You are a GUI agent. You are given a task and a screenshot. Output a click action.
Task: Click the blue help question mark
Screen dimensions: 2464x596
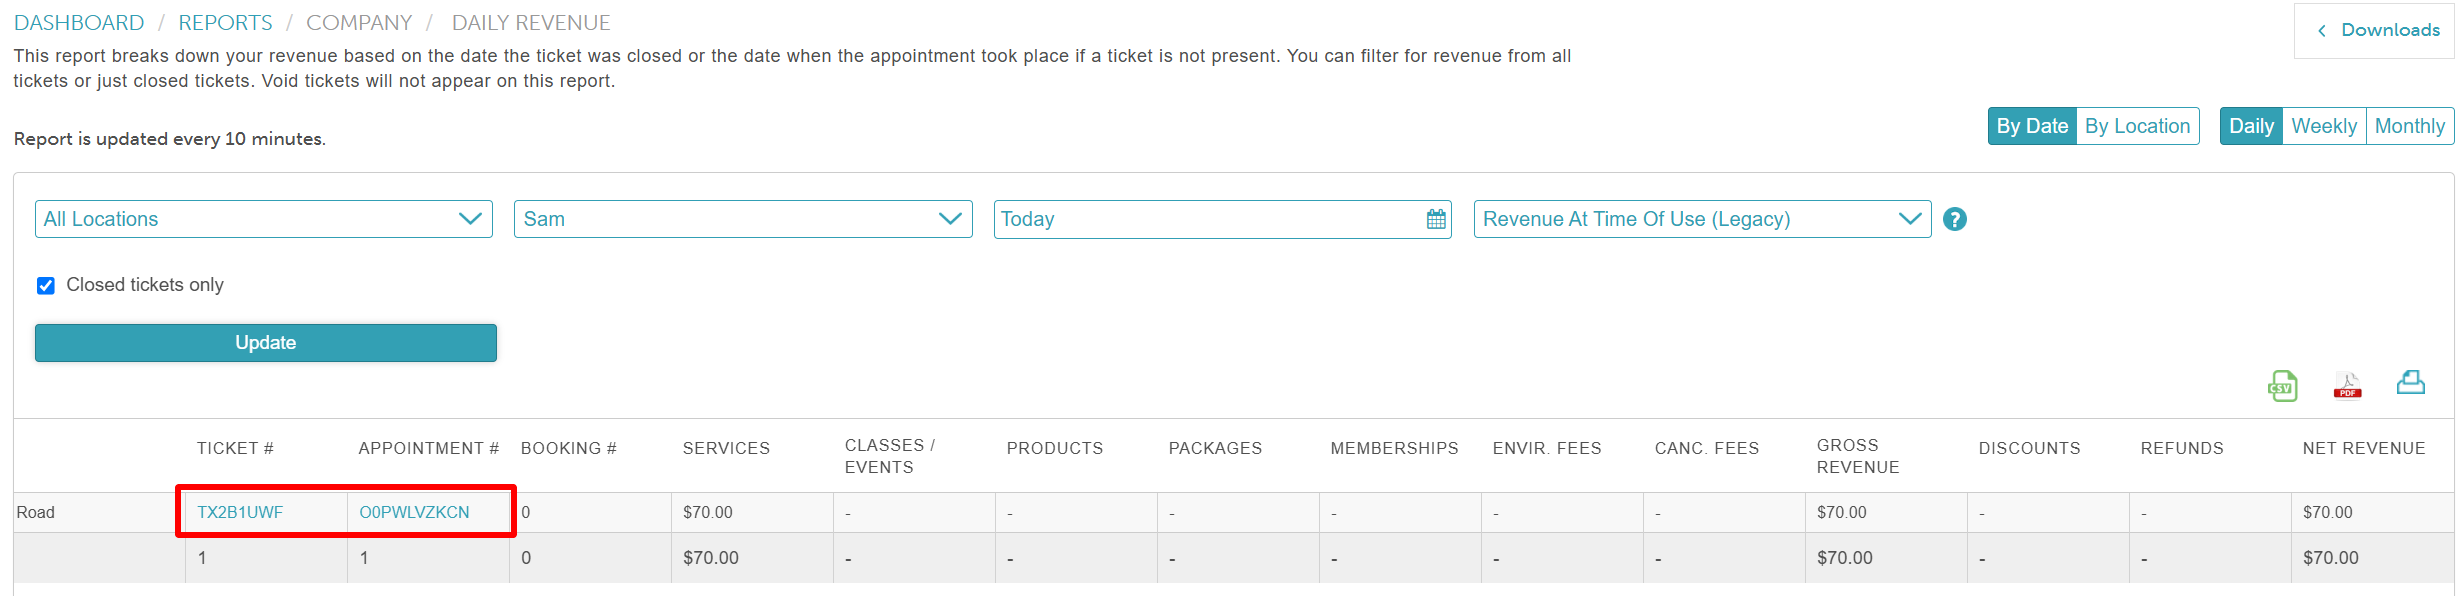(1955, 219)
